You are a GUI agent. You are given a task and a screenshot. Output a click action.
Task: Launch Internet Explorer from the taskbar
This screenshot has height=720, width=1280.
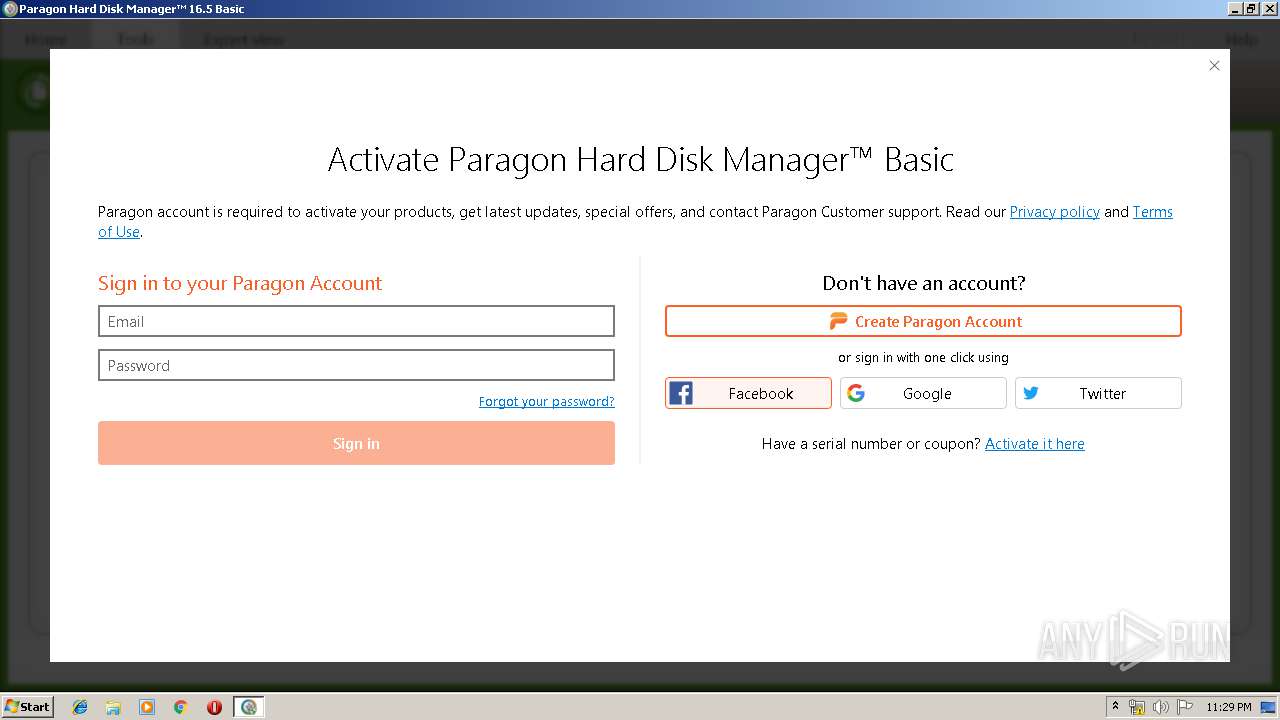pyautogui.click(x=80, y=707)
